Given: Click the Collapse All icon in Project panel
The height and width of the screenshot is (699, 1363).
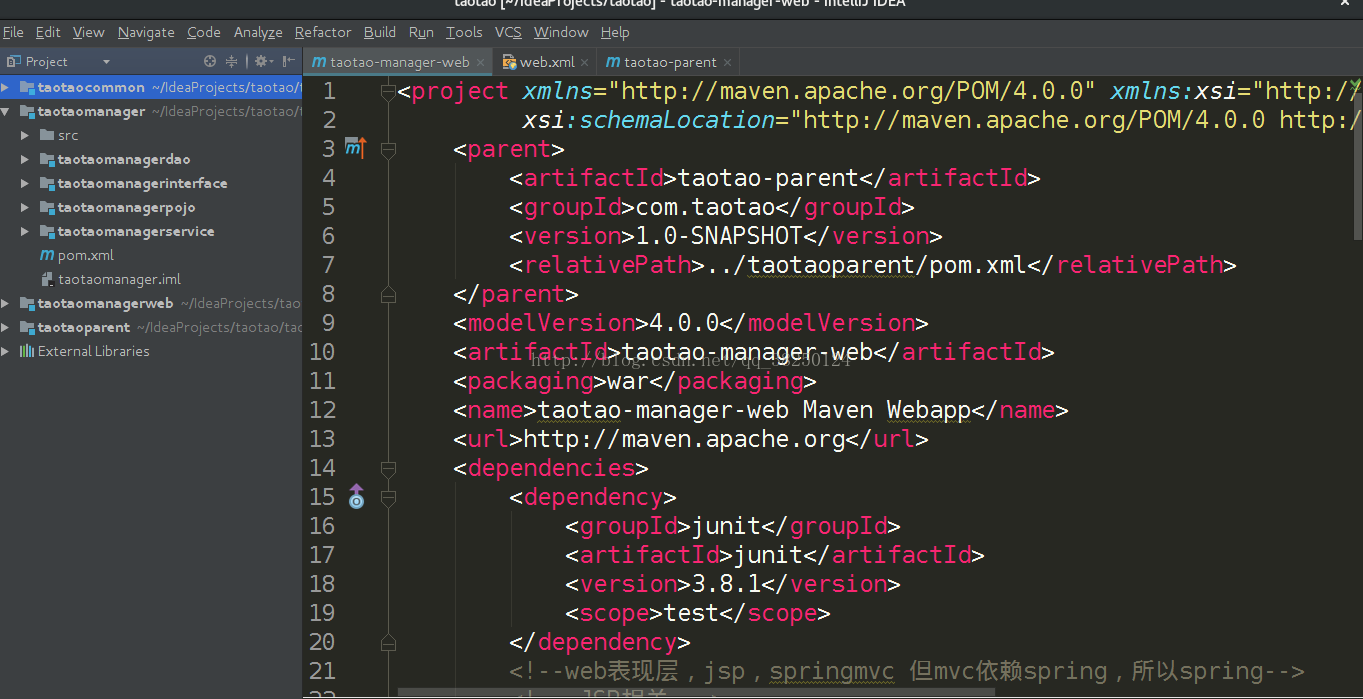Looking at the screenshot, I should coord(232,61).
